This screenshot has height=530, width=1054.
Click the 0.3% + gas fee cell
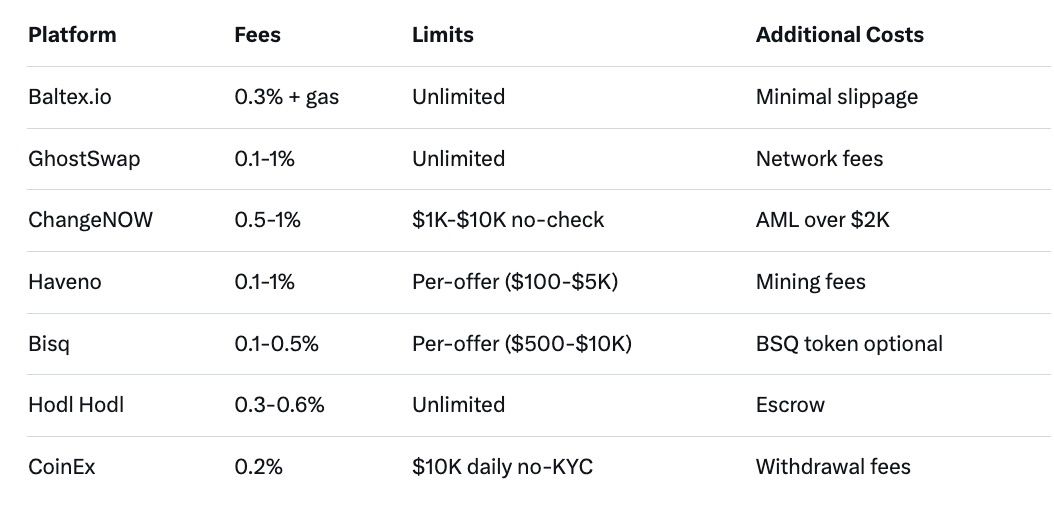(x=286, y=97)
